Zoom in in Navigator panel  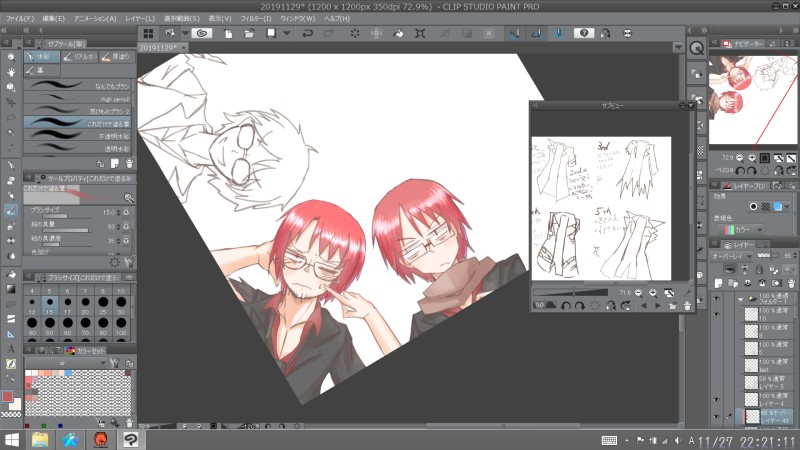[x=752, y=158]
